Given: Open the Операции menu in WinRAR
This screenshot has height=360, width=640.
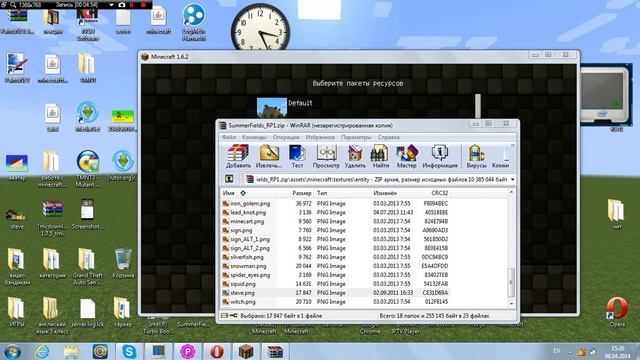Looking at the screenshot, I should pos(286,137).
